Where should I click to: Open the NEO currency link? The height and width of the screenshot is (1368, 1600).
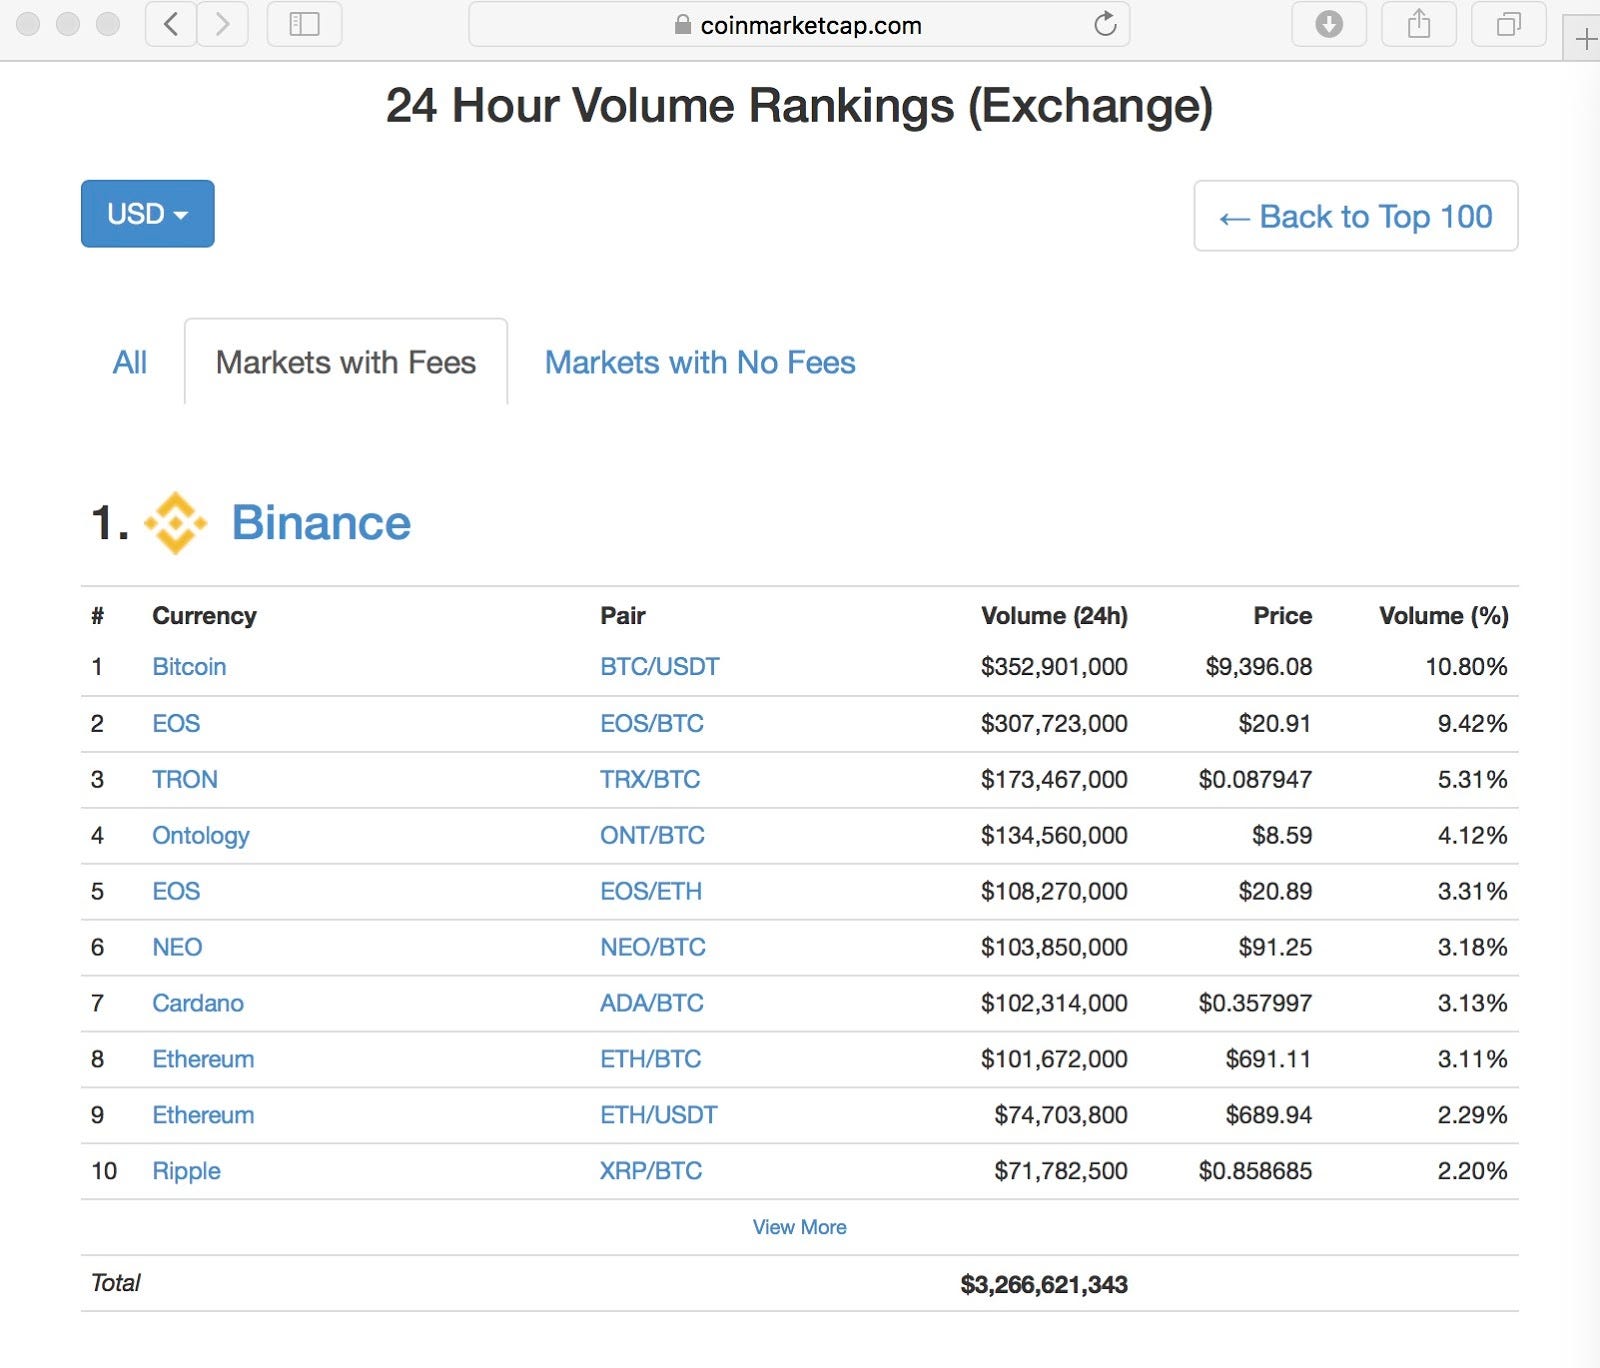click(177, 947)
